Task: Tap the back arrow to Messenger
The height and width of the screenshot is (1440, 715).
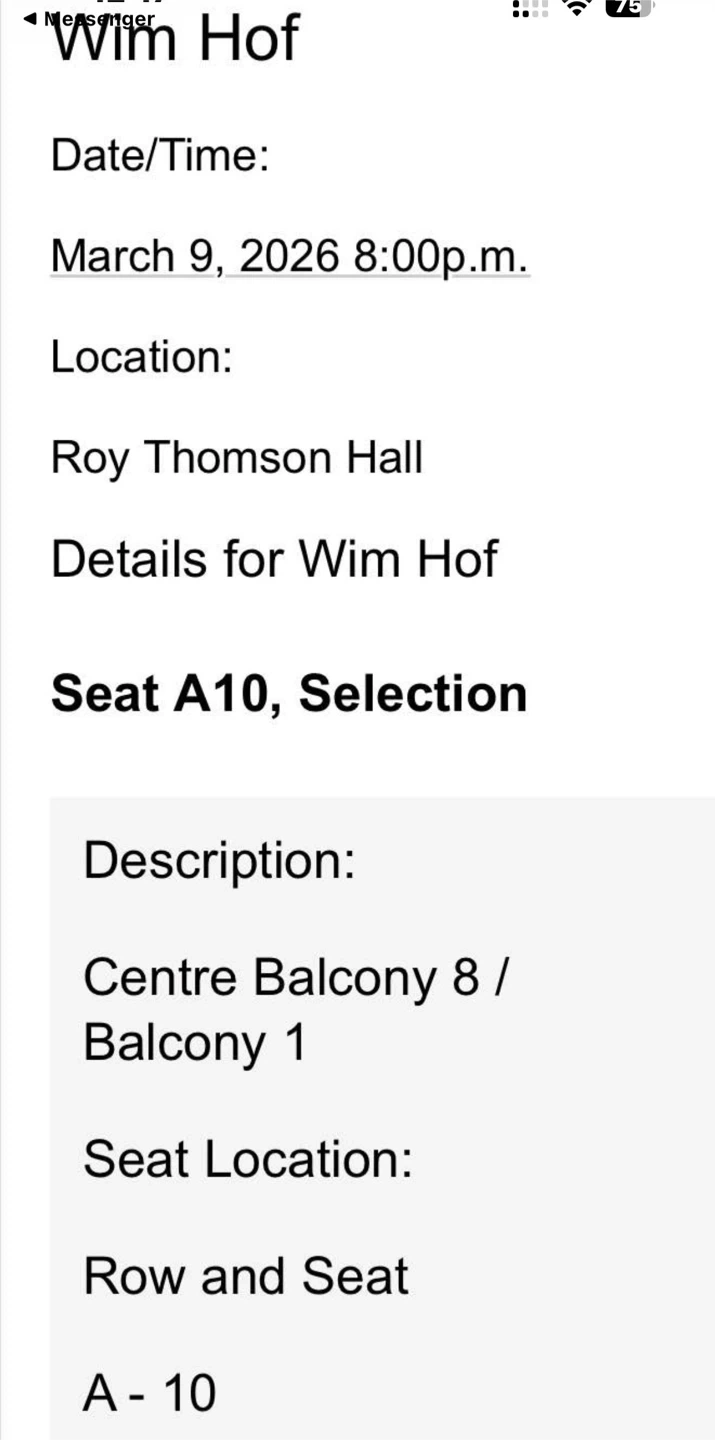Action: point(29,18)
